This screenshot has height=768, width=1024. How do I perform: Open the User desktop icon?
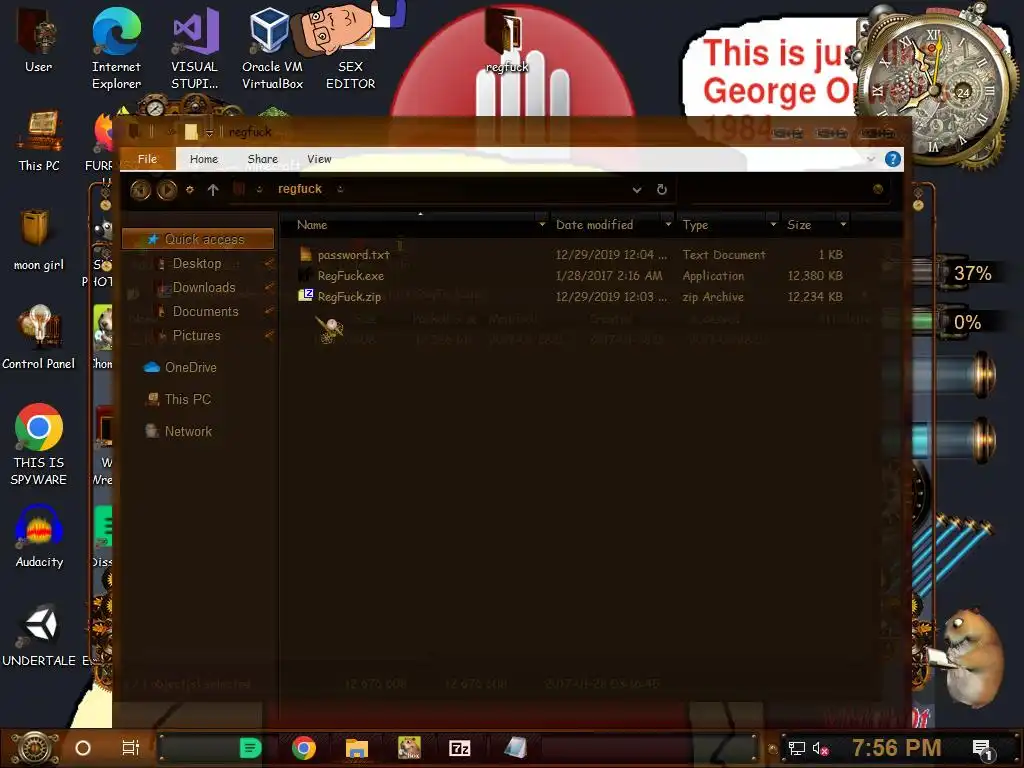(38, 42)
